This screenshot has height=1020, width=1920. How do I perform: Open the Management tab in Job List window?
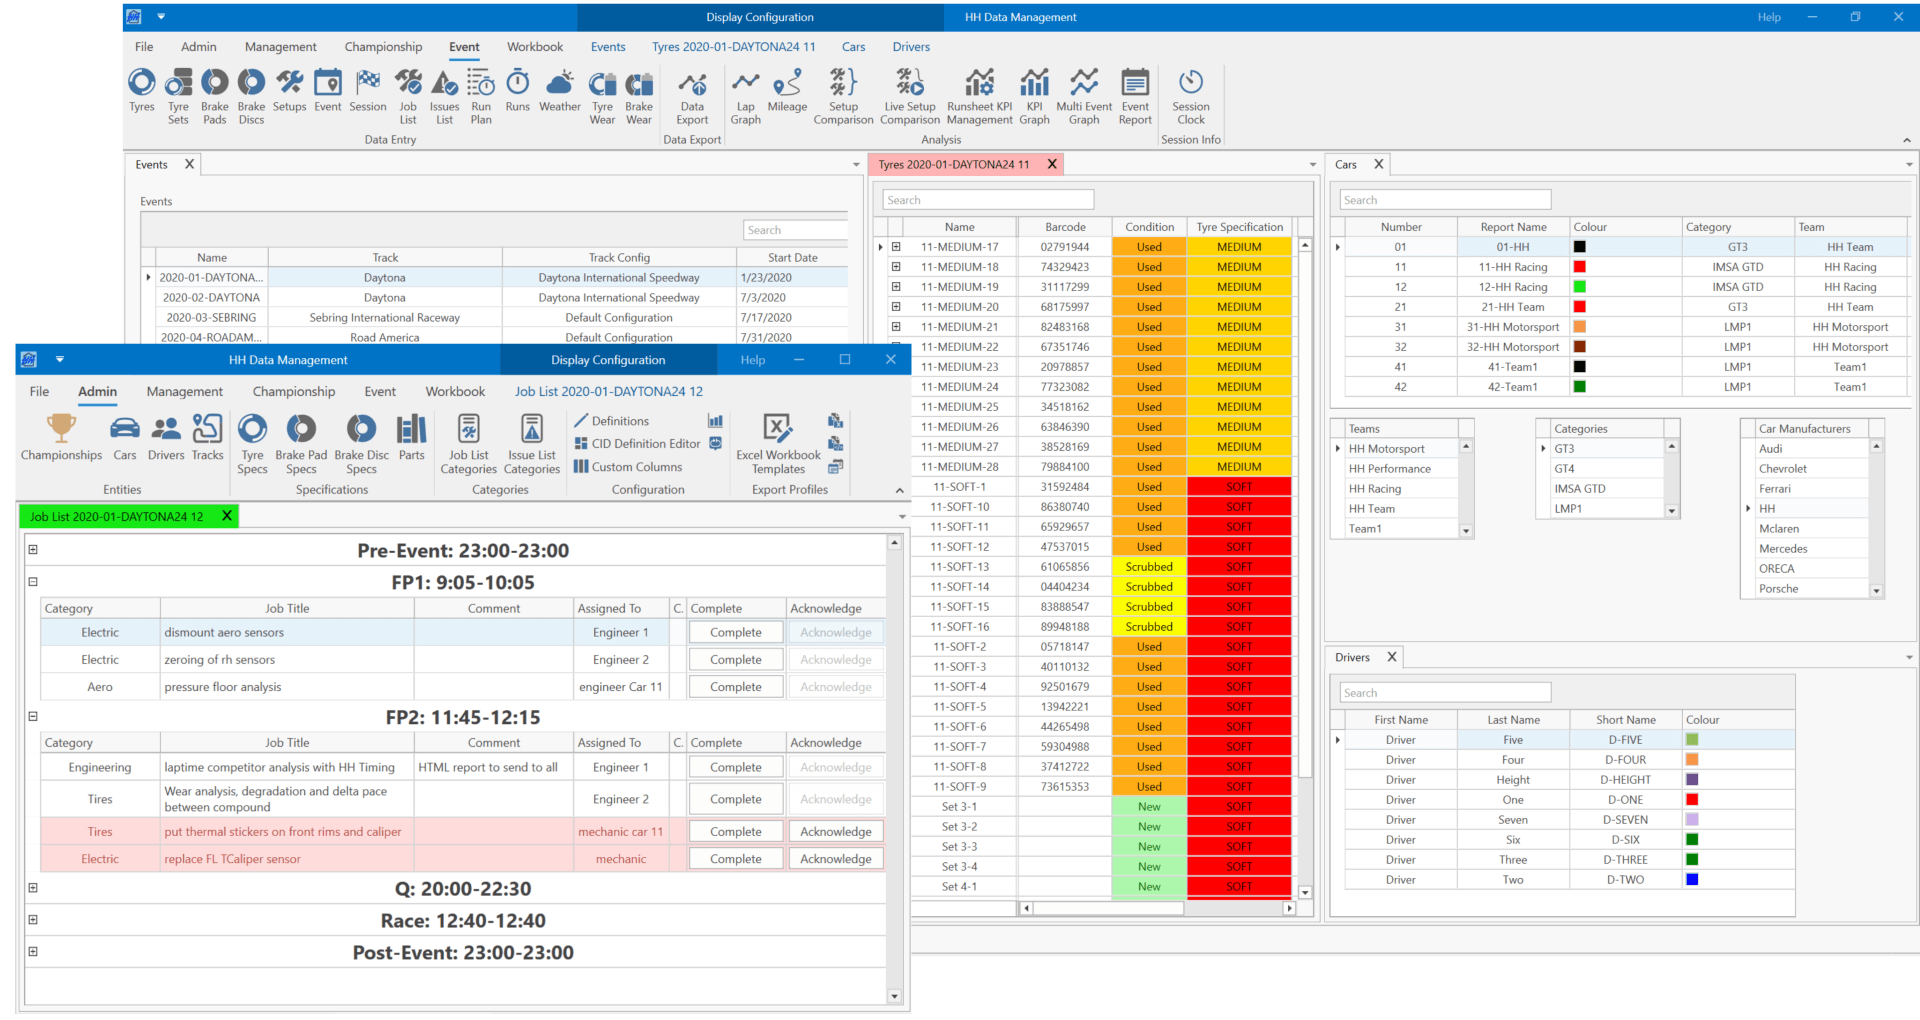tap(185, 392)
